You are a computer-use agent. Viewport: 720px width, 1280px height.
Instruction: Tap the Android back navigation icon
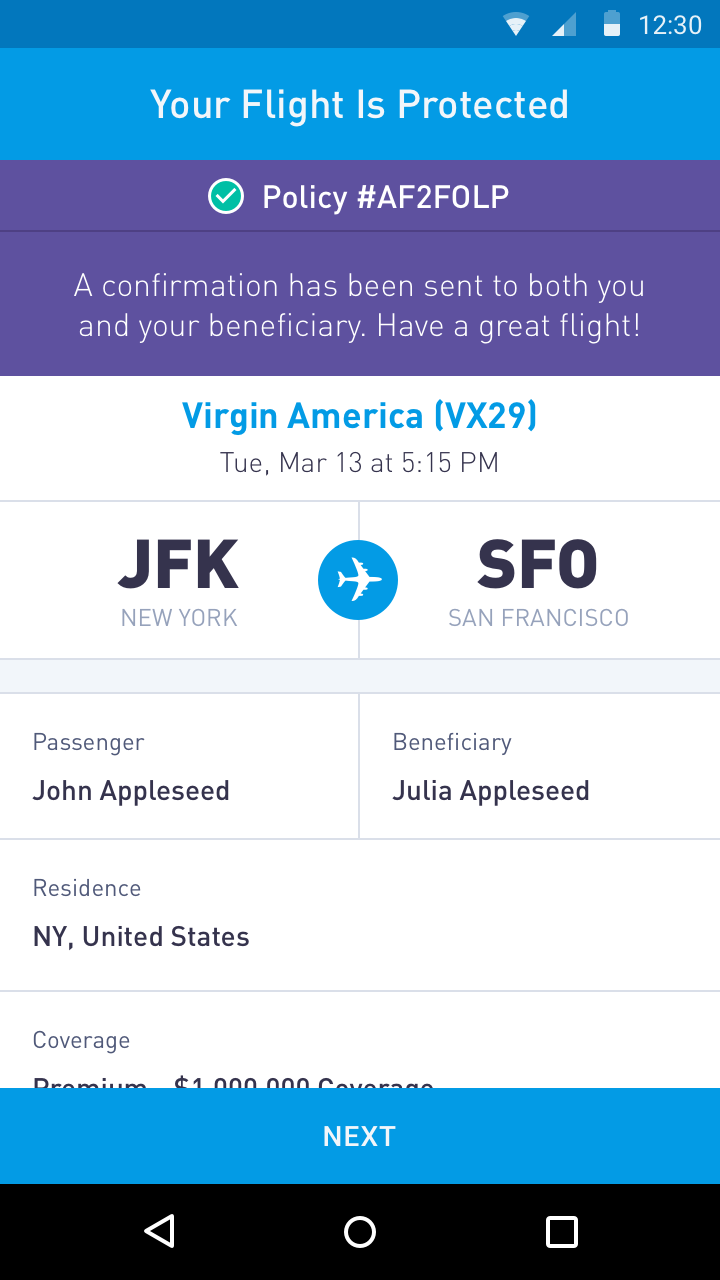click(160, 1232)
